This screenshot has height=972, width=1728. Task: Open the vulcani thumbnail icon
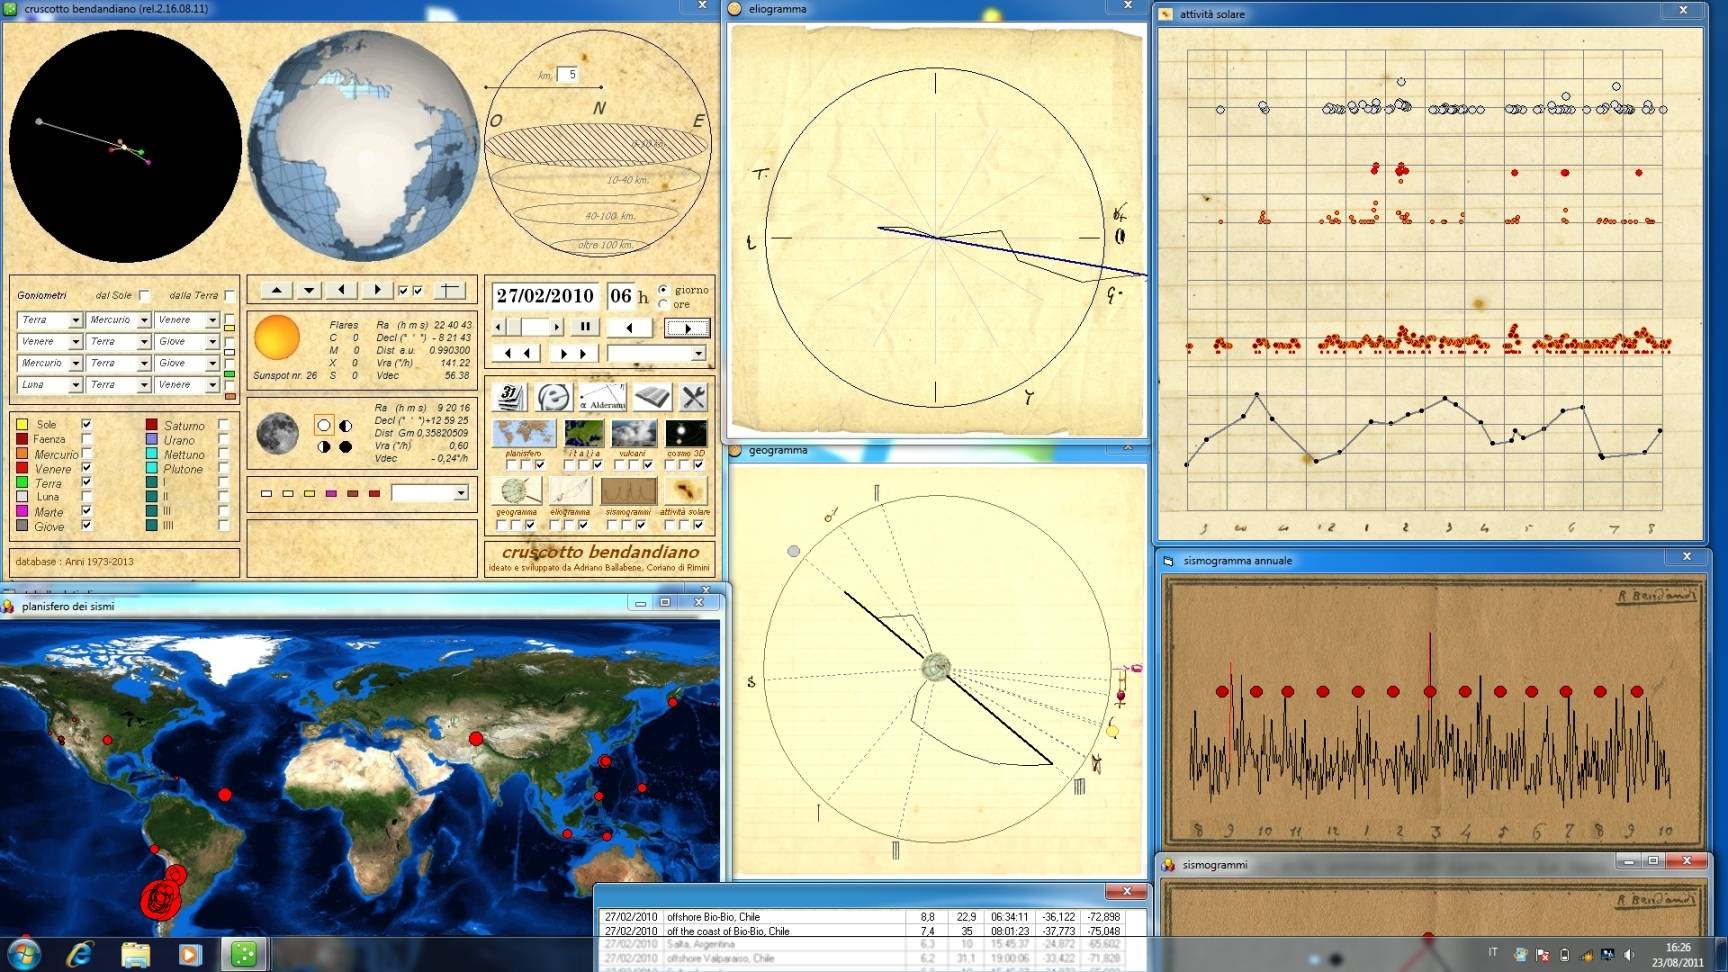pos(633,434)
